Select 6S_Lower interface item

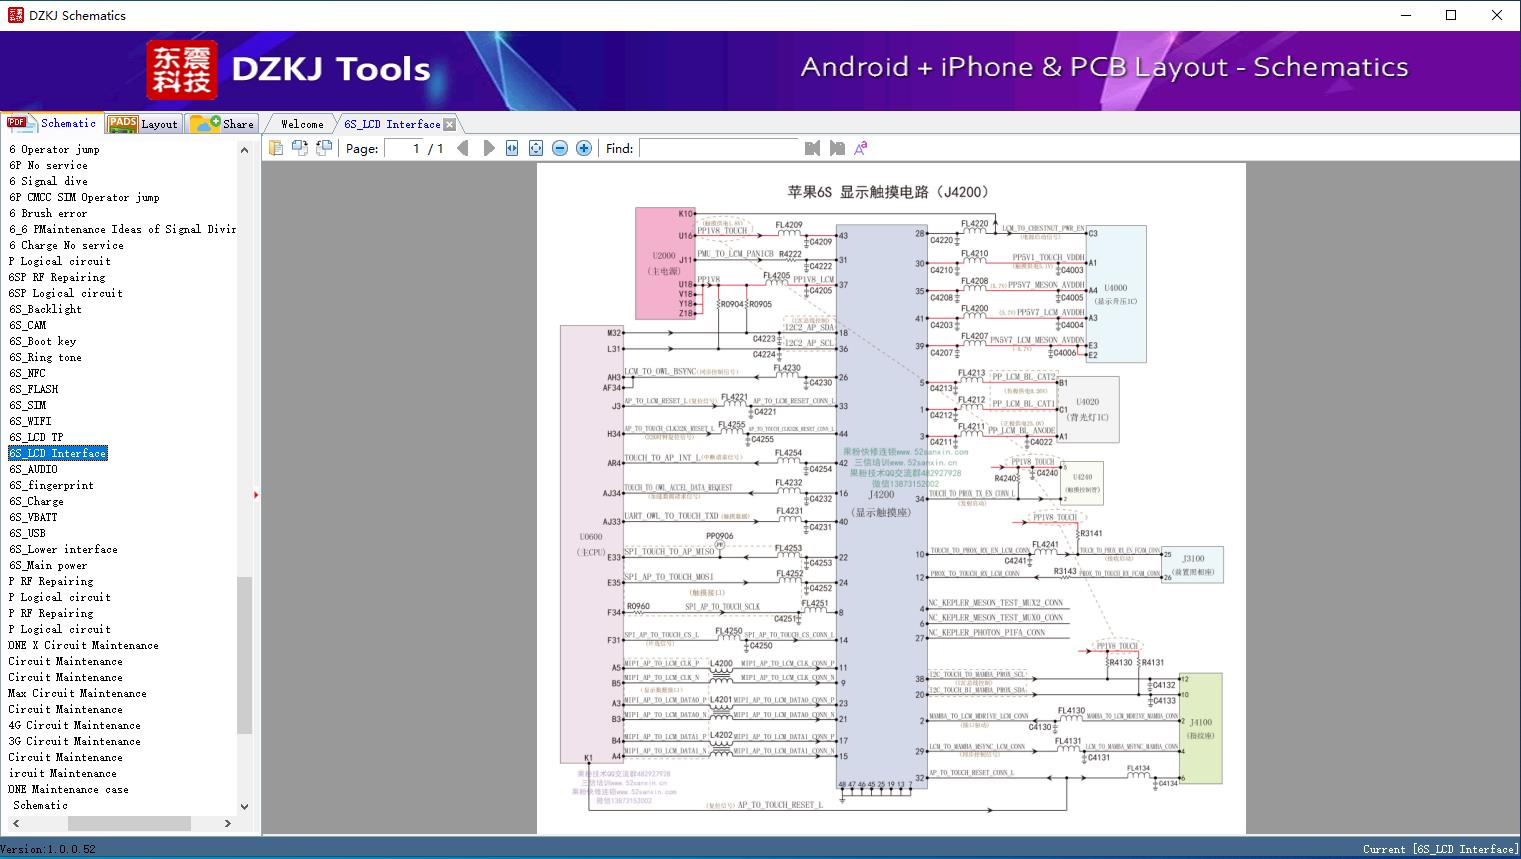pyautogui.click(x=64, y=549)
